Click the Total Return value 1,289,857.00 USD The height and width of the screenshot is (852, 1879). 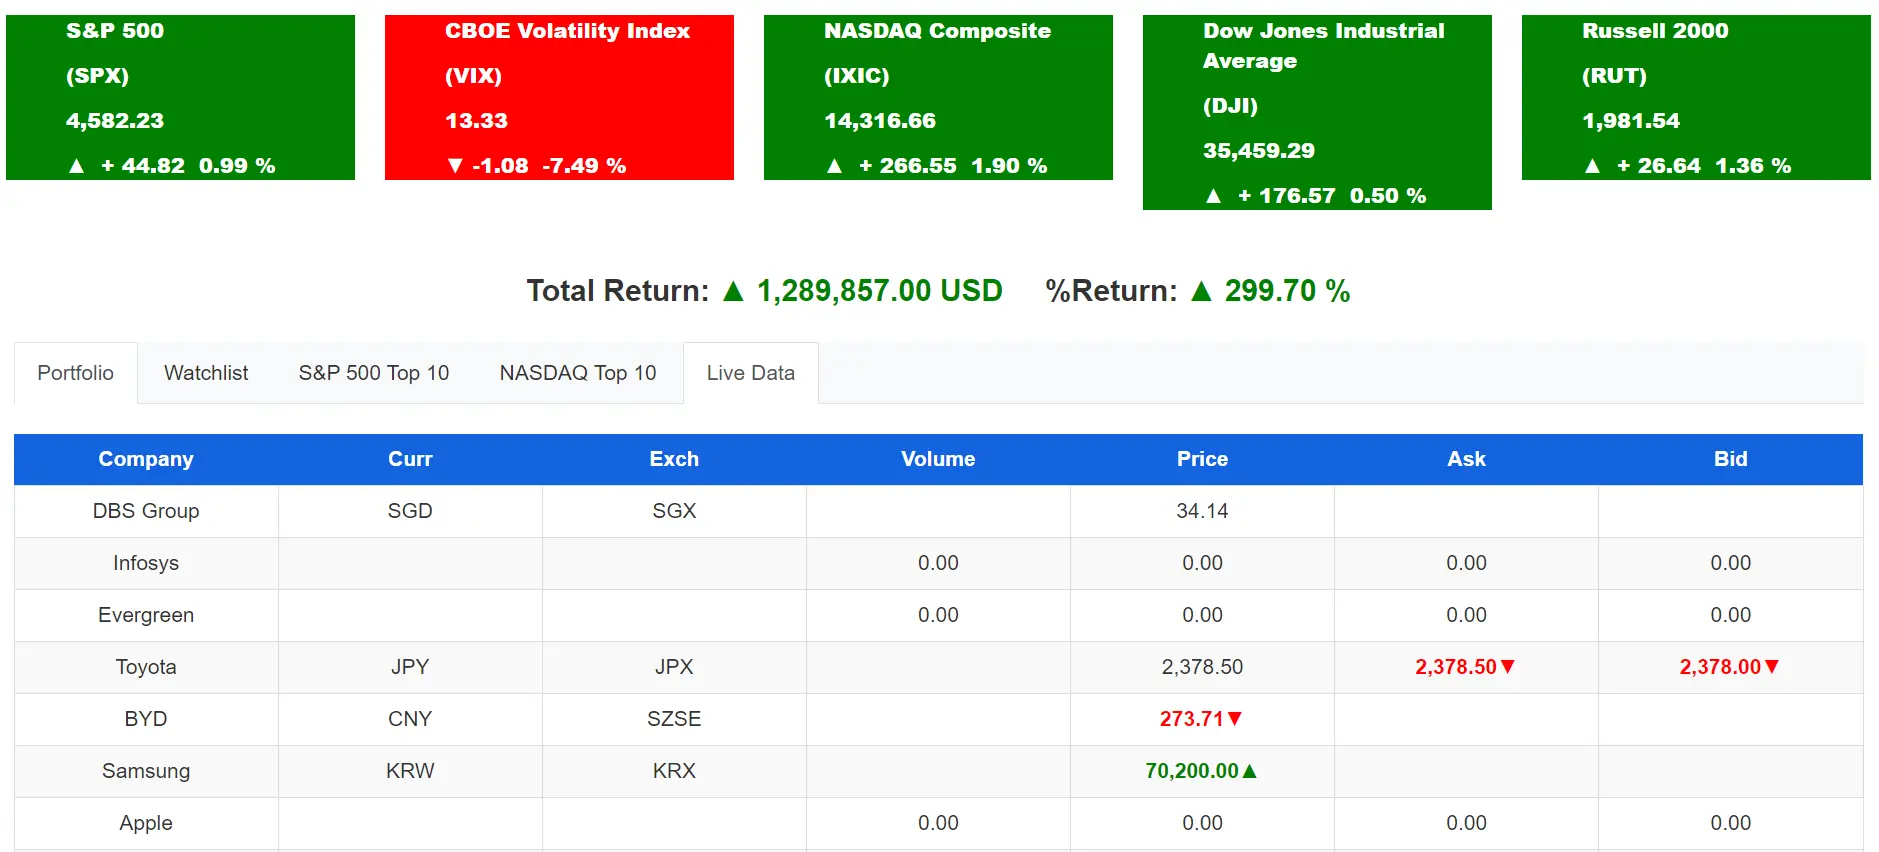[880, 291]
